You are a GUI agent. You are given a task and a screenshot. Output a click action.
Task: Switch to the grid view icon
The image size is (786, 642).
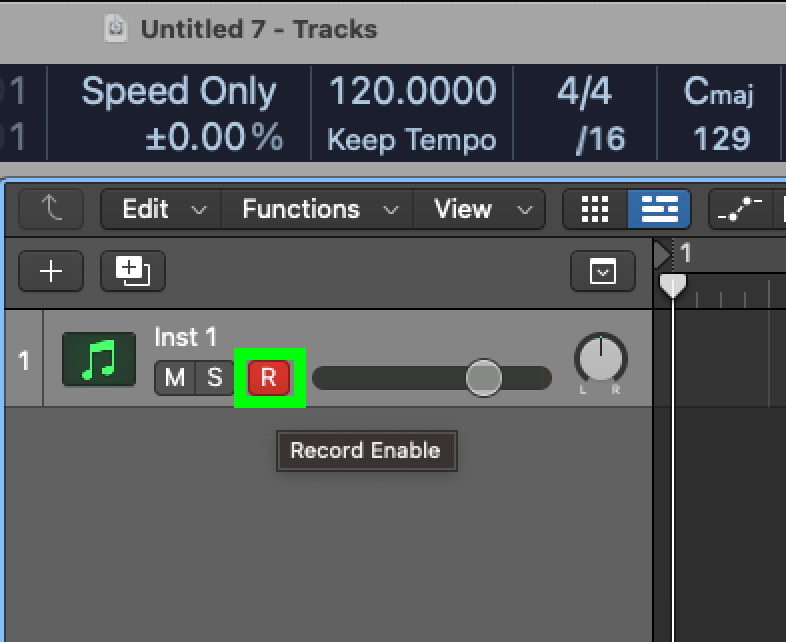click(595, 209)
